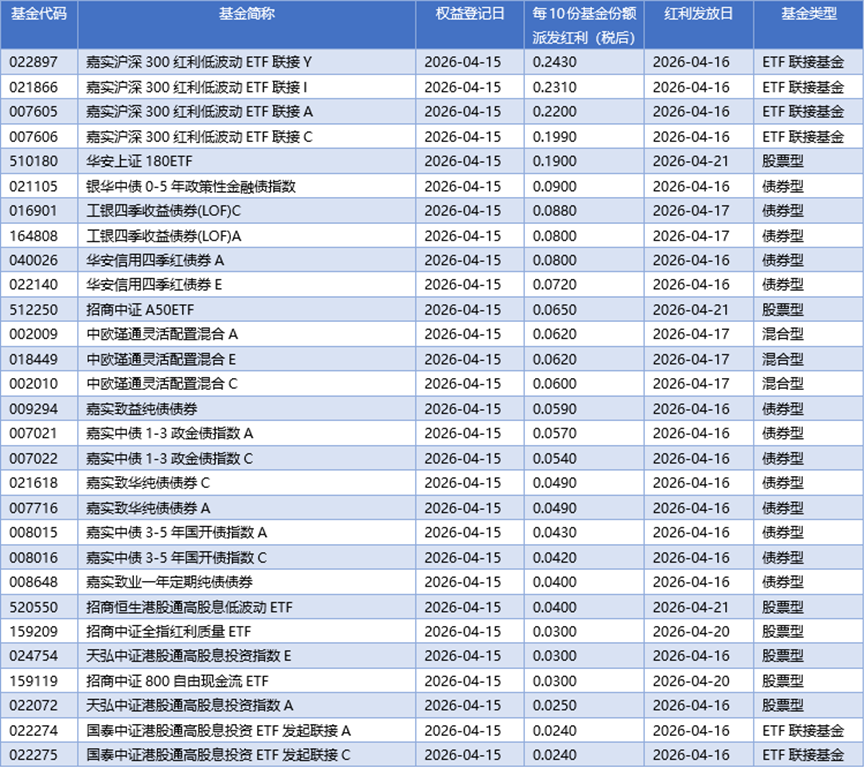The image size is (865, 768).
Task: Select fund code 021866
Action: tap(33, 87)
